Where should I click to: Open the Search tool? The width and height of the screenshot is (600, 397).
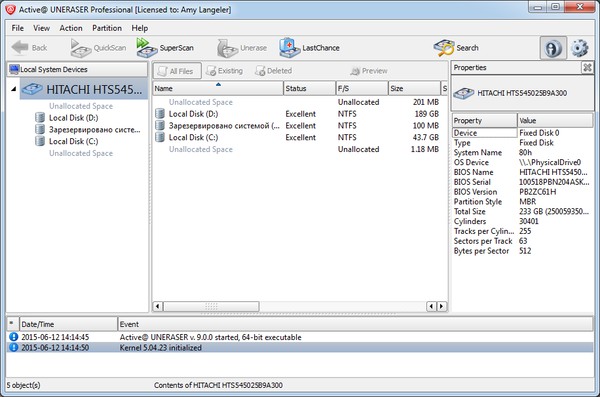coord(456,48)
